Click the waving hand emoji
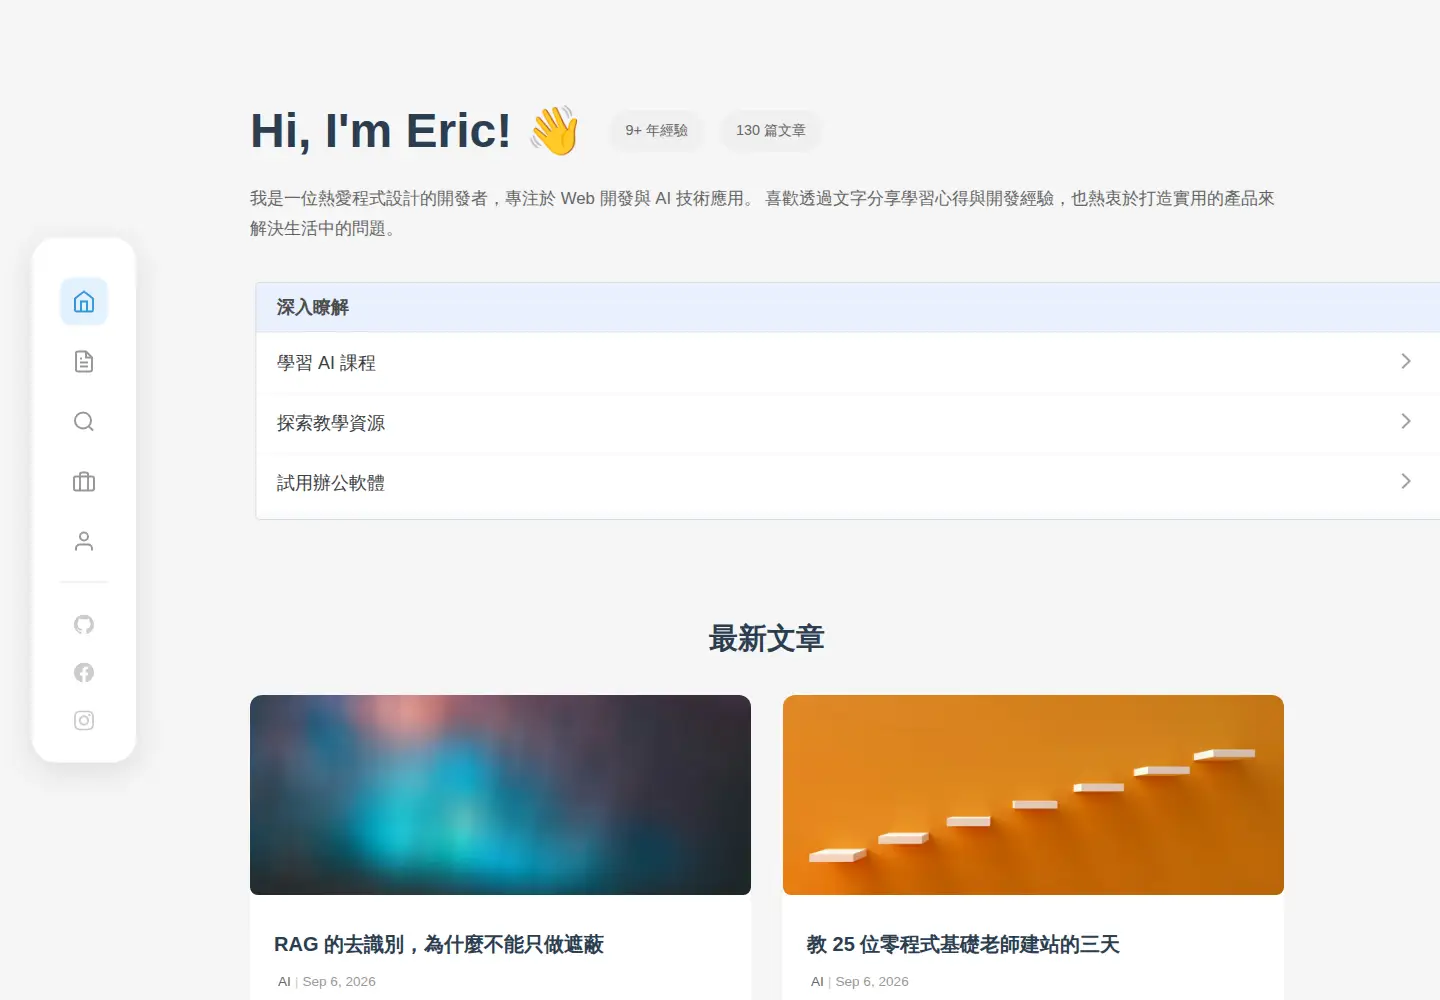Screen dimensions: 1440x1000 (555, 131)
